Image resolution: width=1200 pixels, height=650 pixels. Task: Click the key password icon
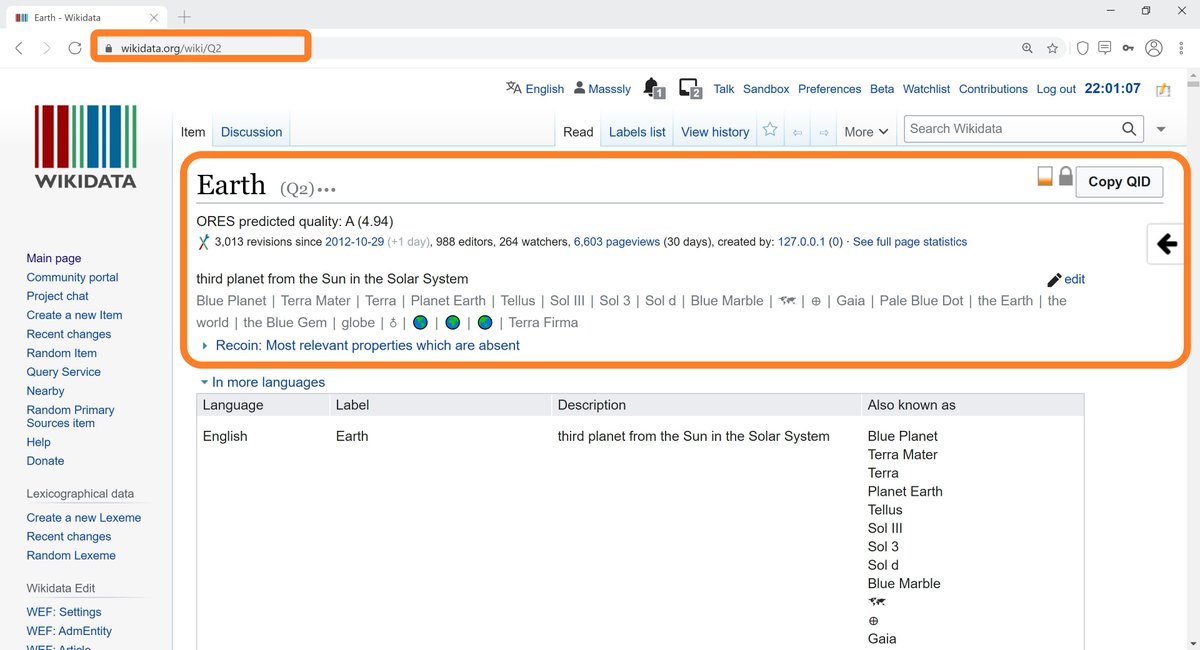click(1129, 48)
